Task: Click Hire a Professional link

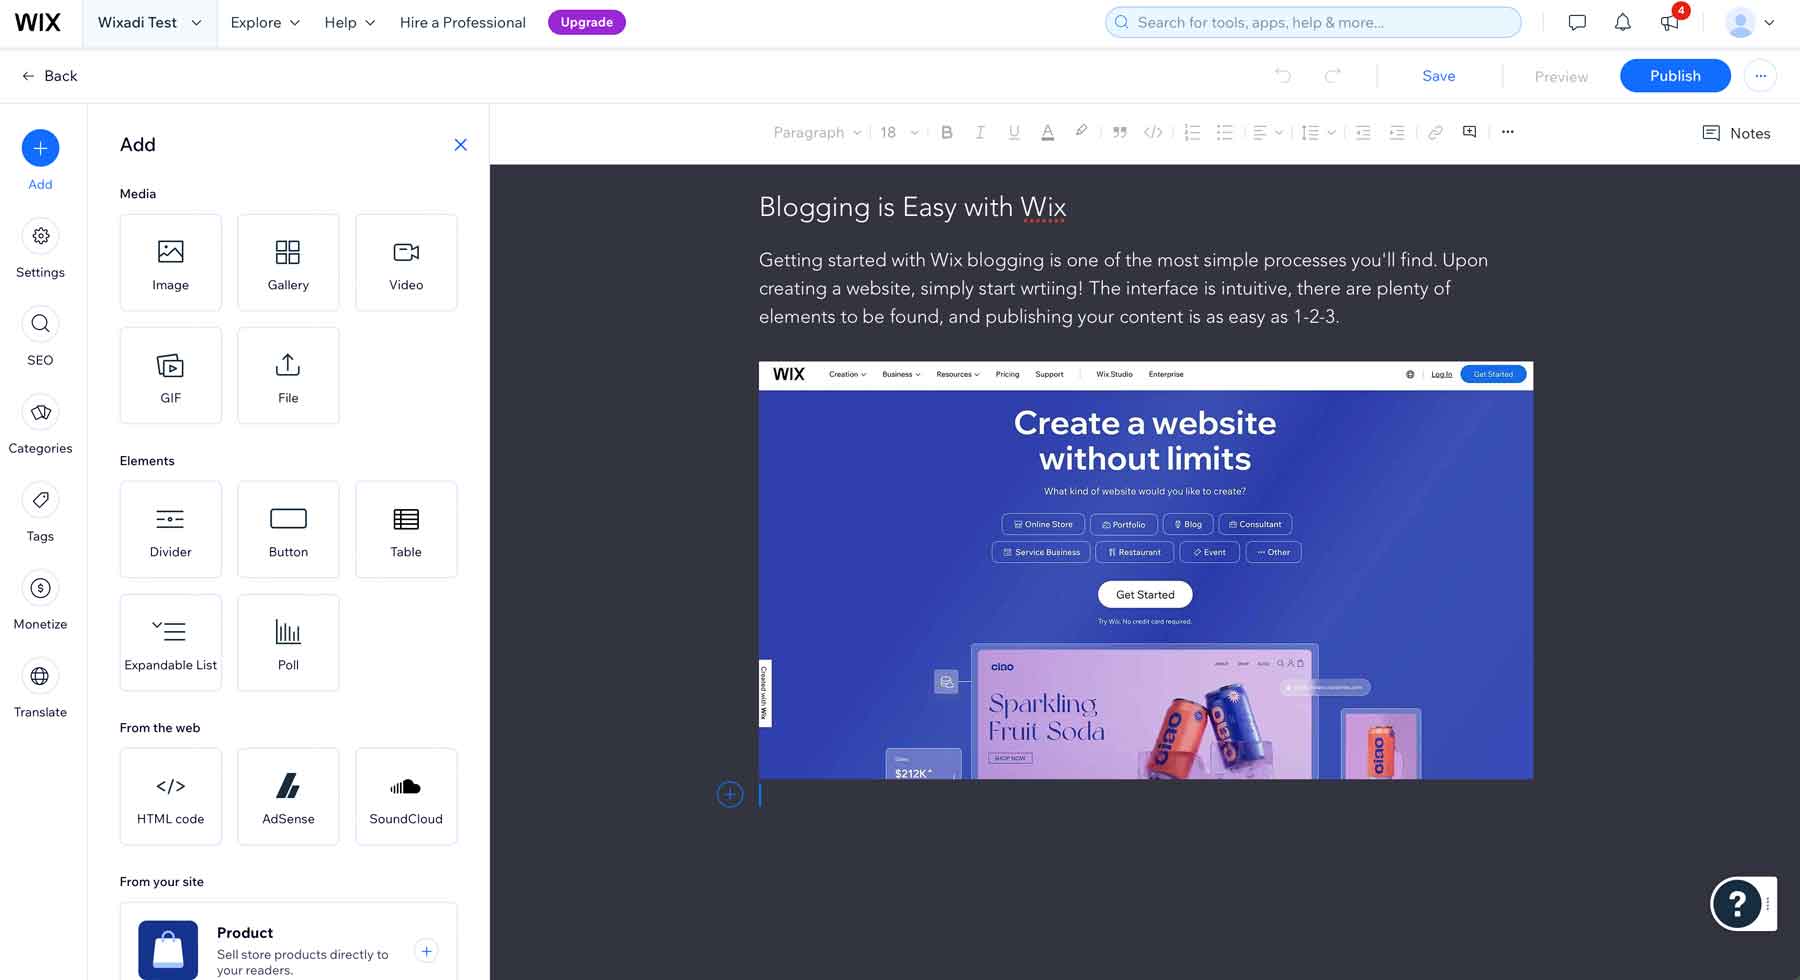Action: [x=462, y=22]
